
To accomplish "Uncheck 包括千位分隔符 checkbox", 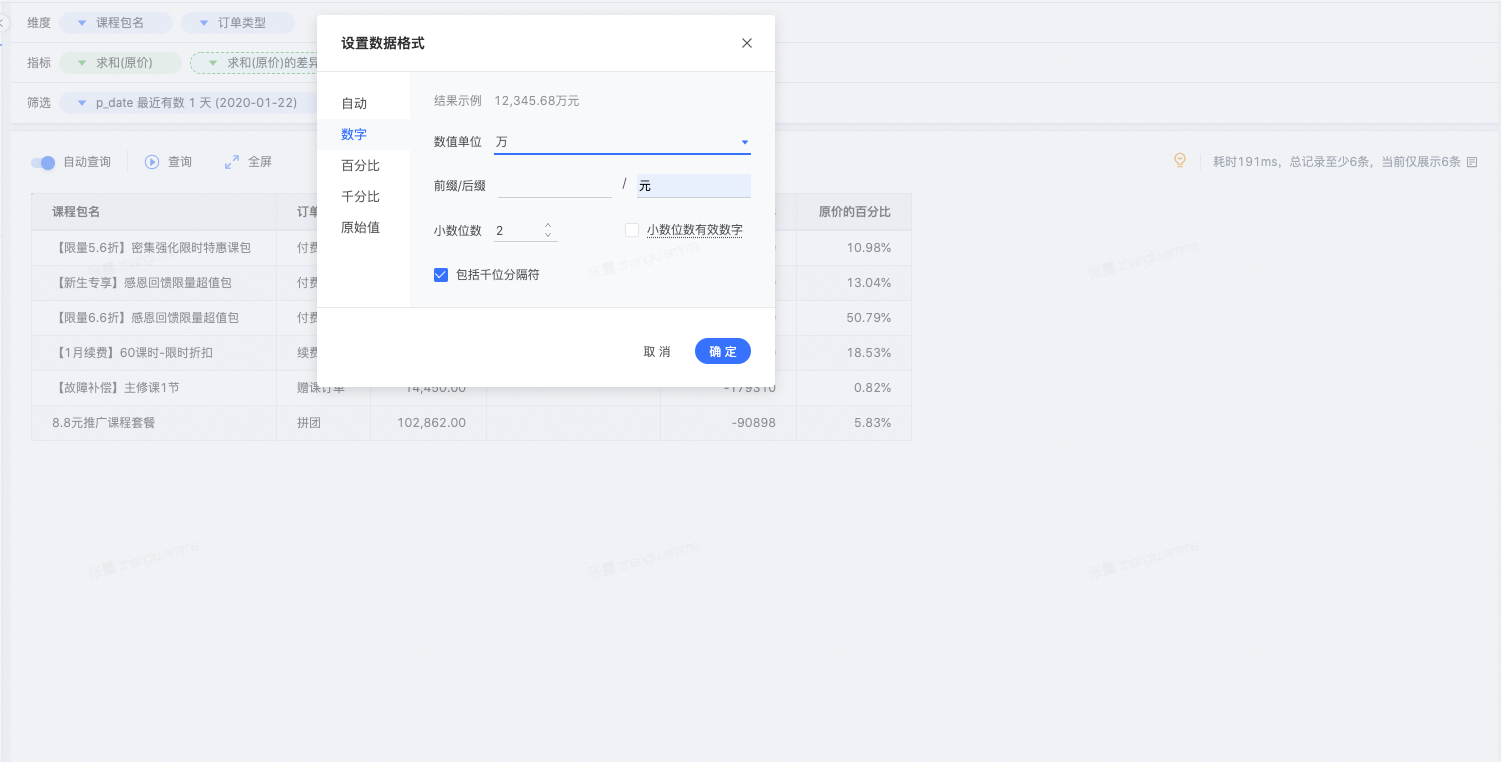I will pos(440,274).
